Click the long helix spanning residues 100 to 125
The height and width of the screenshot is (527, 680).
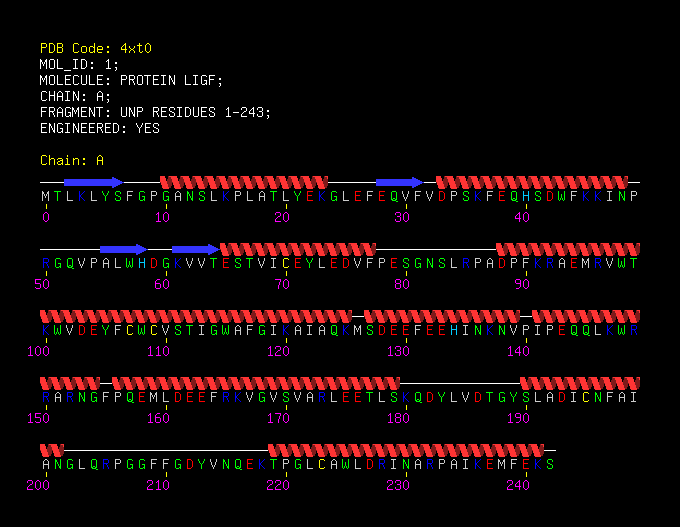(196, 316)
